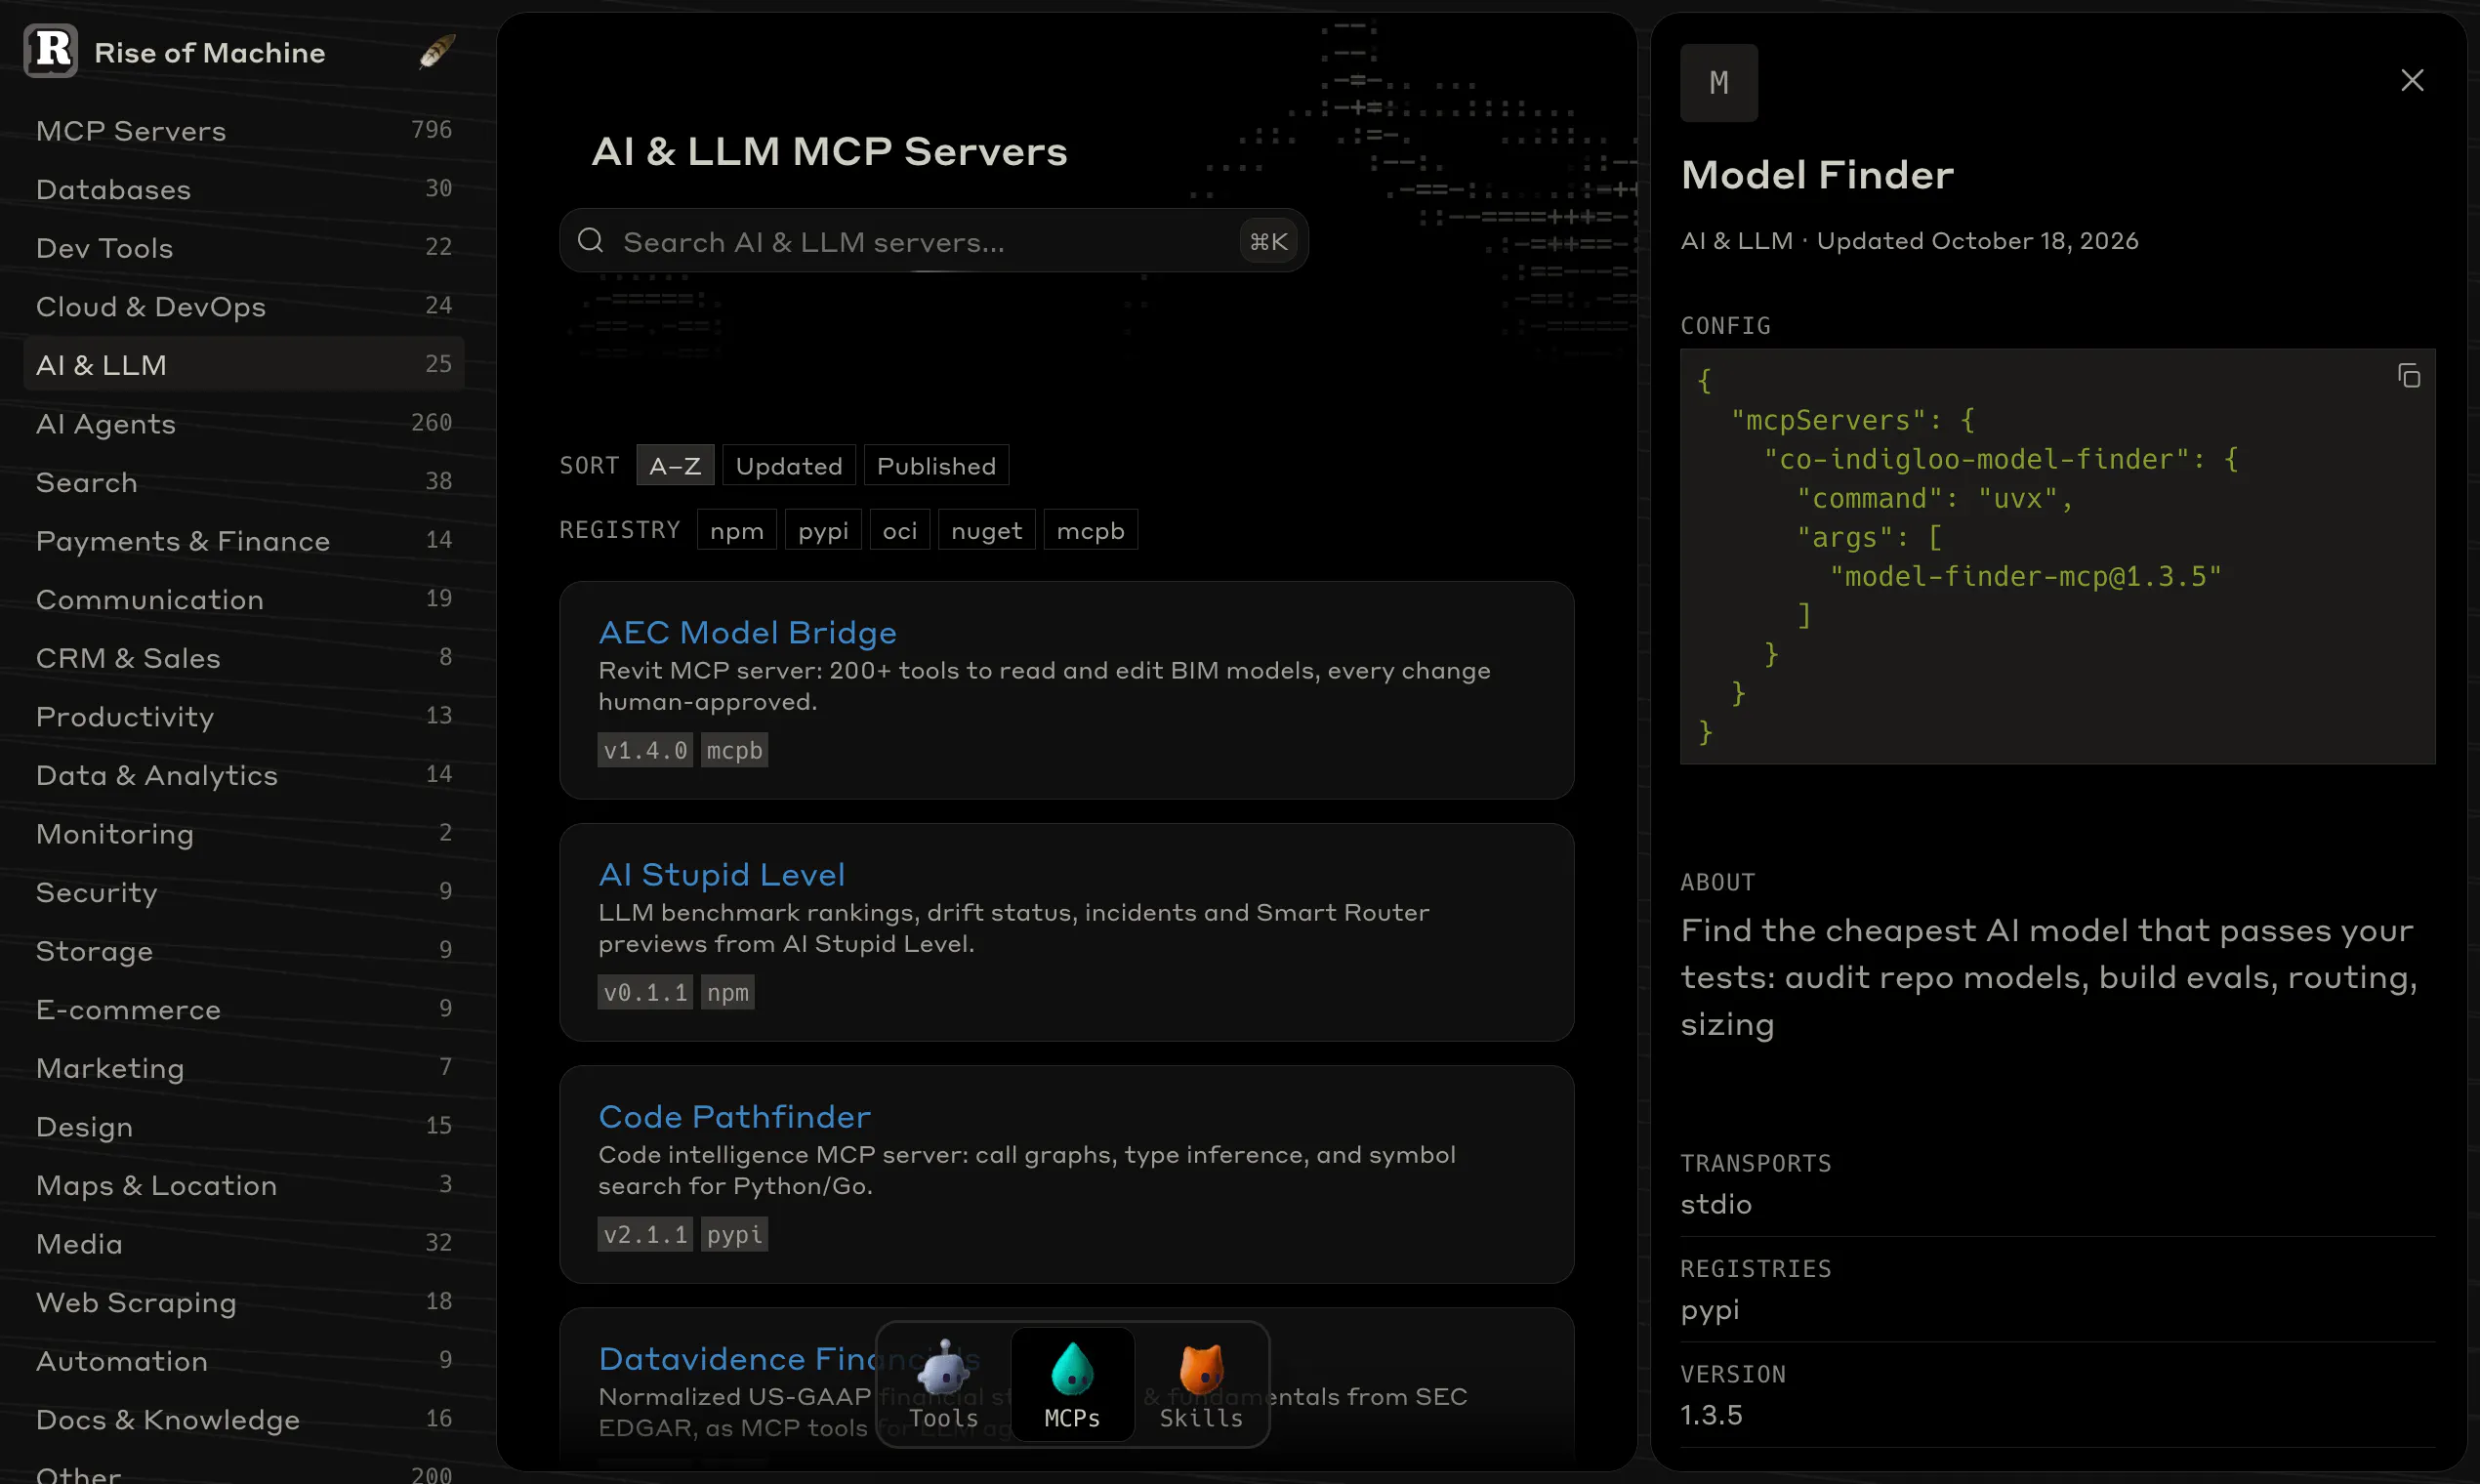Click the version value 1.3.5

pyautogui.click(x=1711, y=1415)
